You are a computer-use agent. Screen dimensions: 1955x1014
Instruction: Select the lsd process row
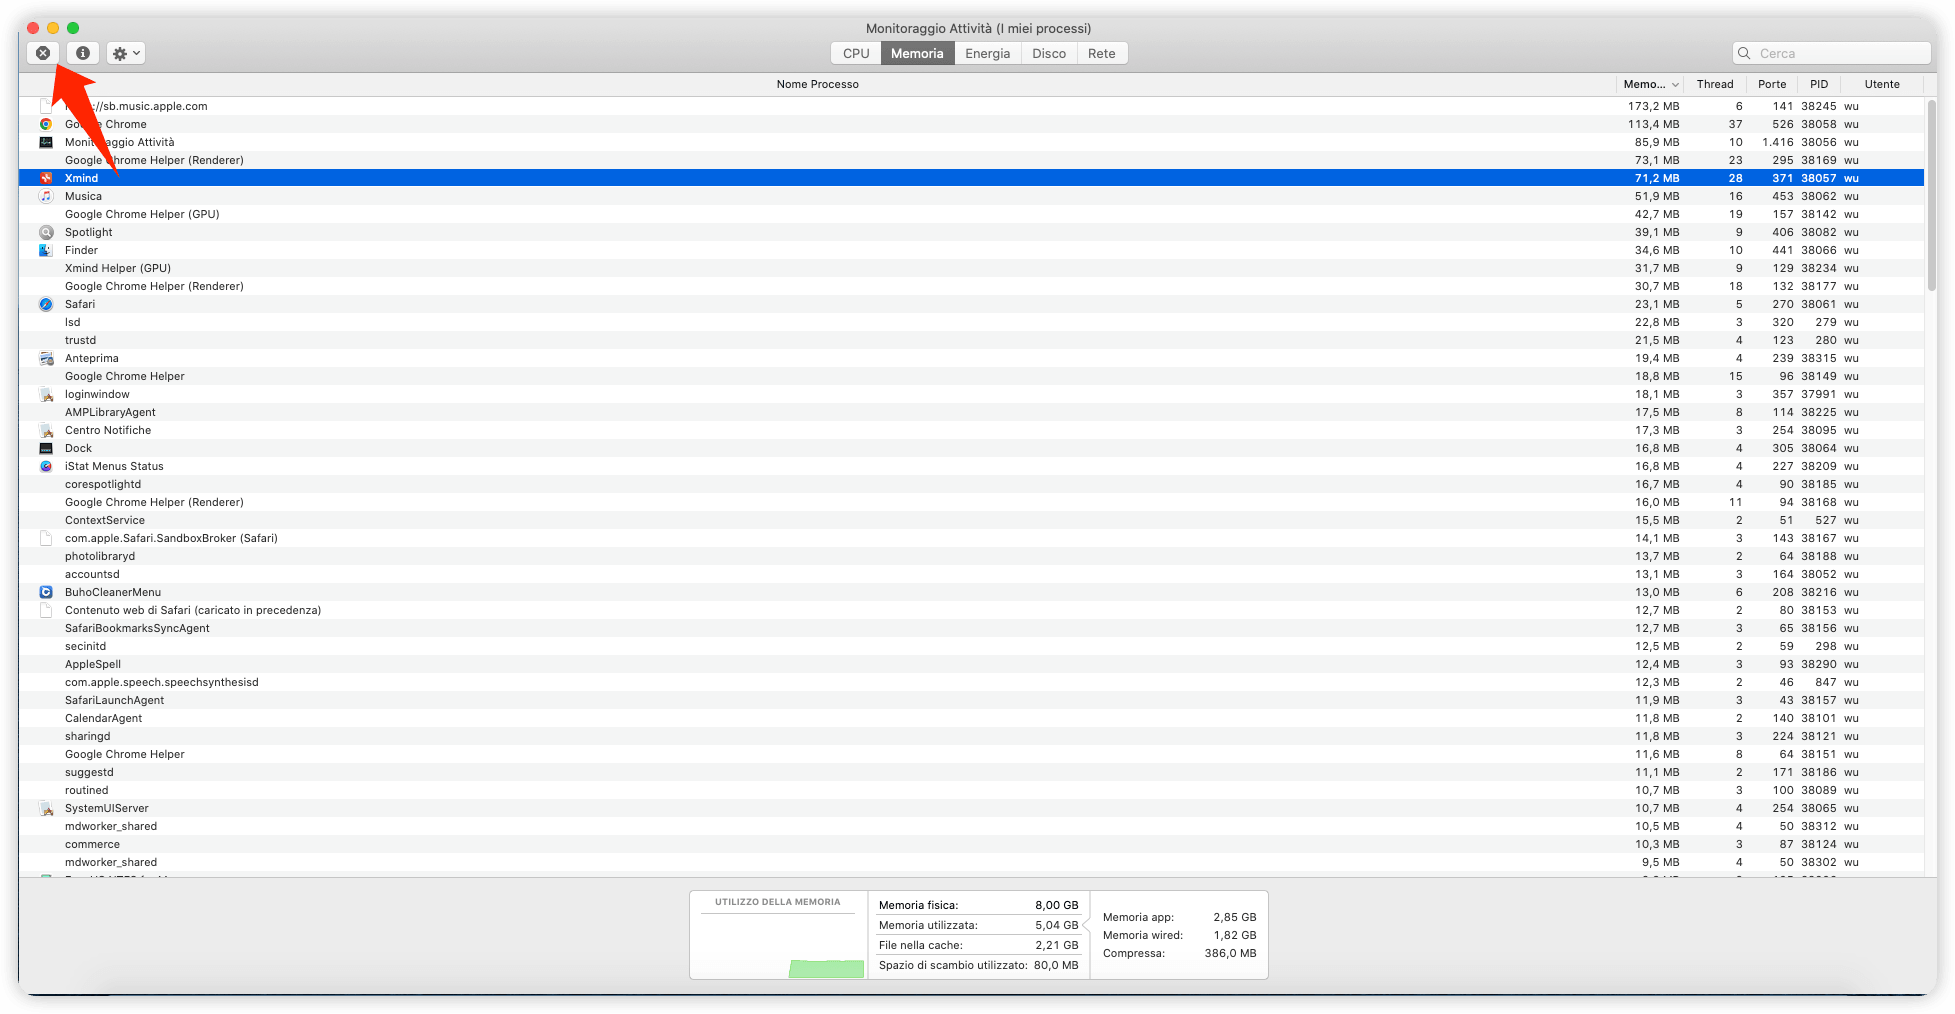point(971,322)
